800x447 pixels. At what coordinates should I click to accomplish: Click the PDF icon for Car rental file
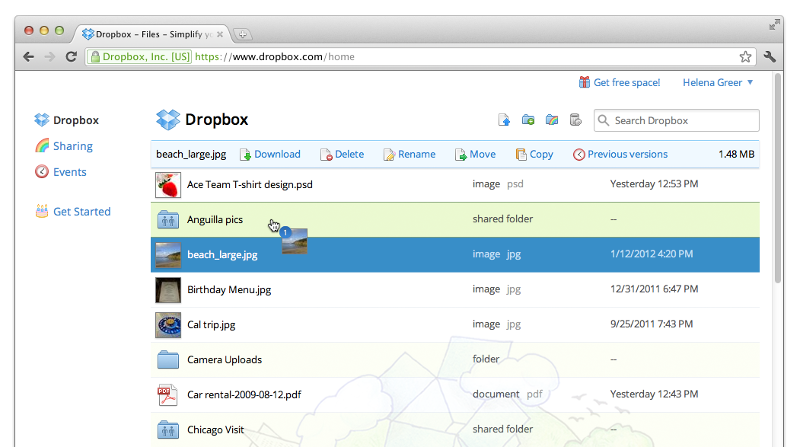pyautogui.click(x=167, y=394)
